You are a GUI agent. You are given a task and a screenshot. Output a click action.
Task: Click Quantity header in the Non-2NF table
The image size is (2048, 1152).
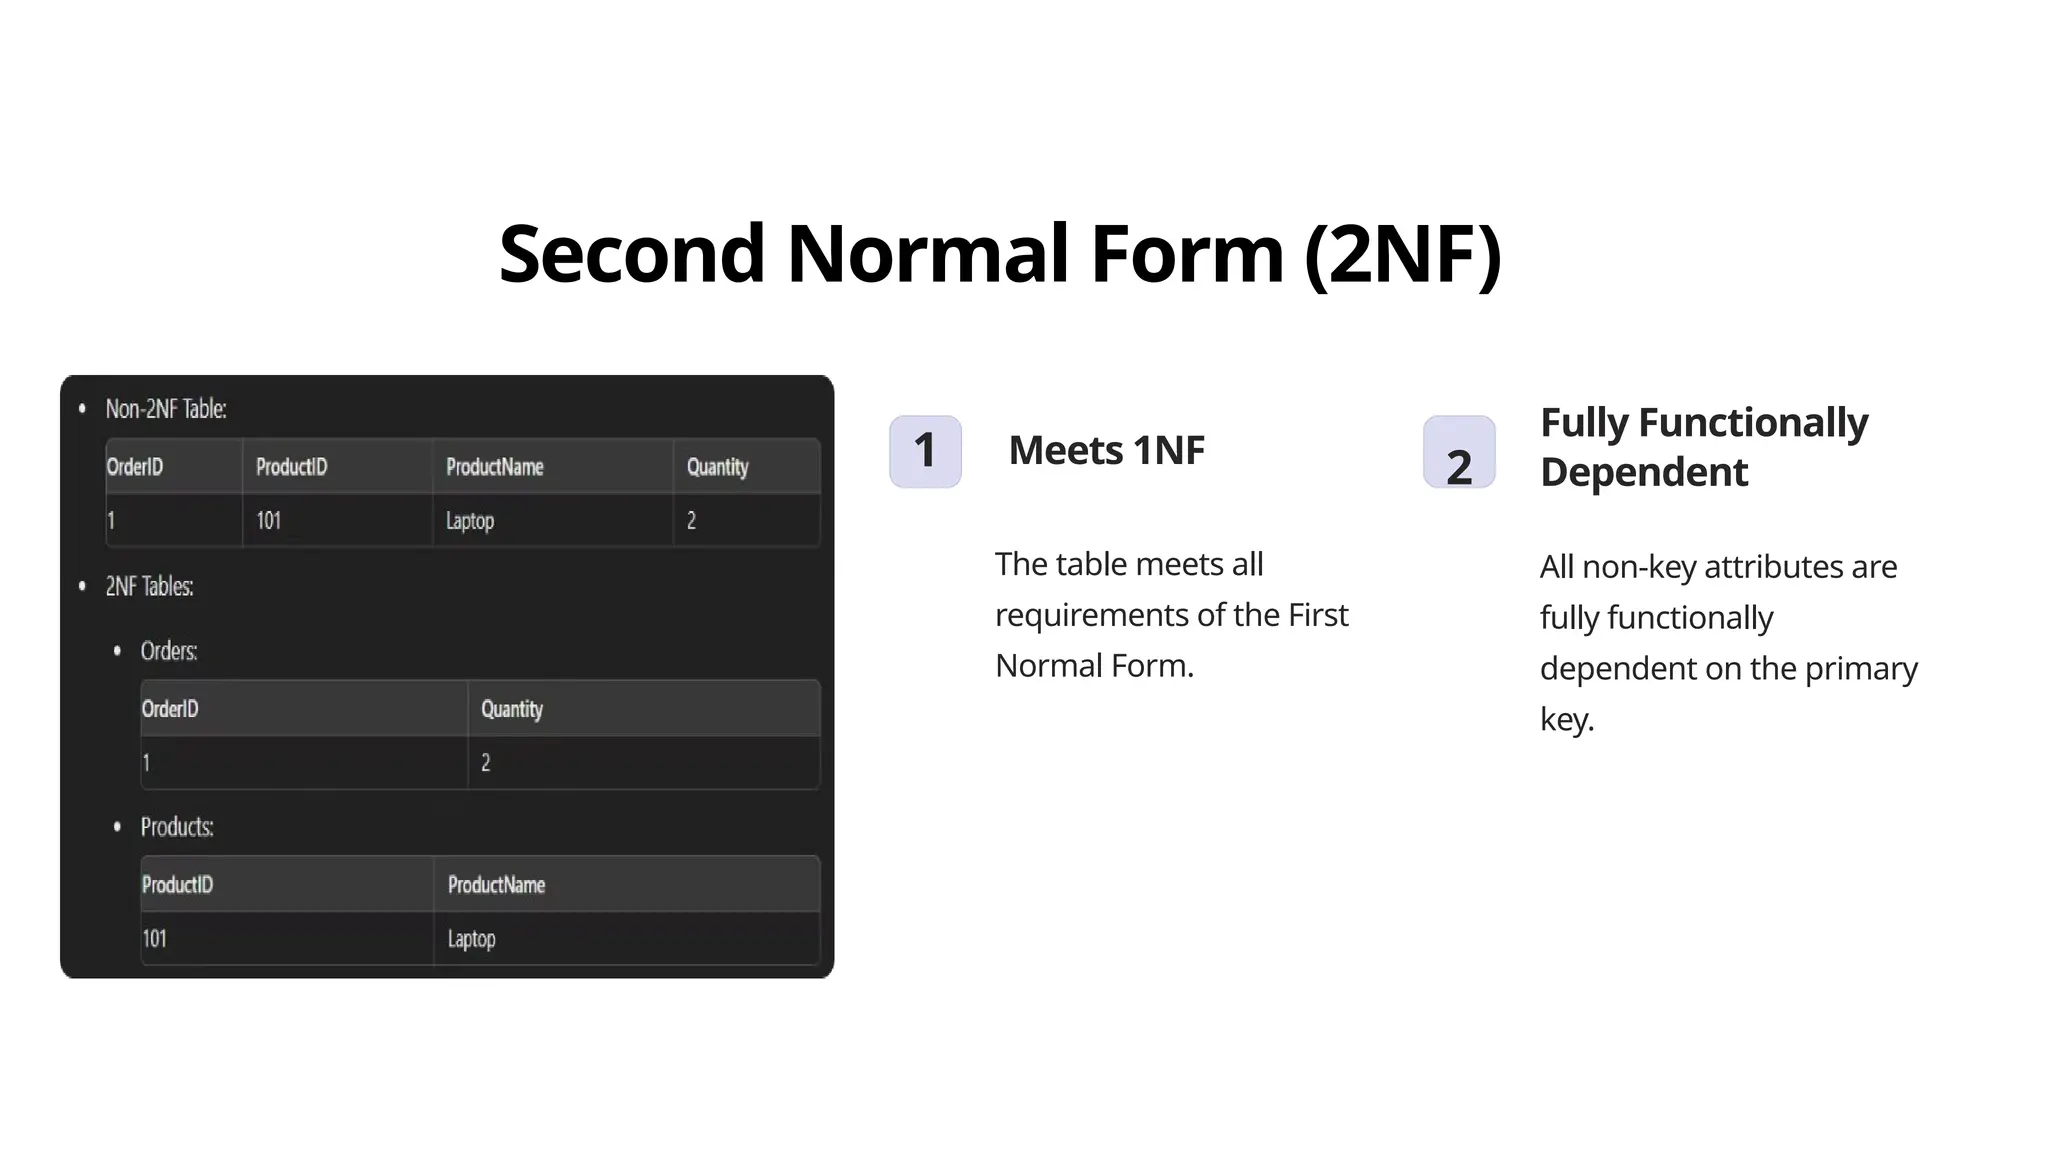717,467
